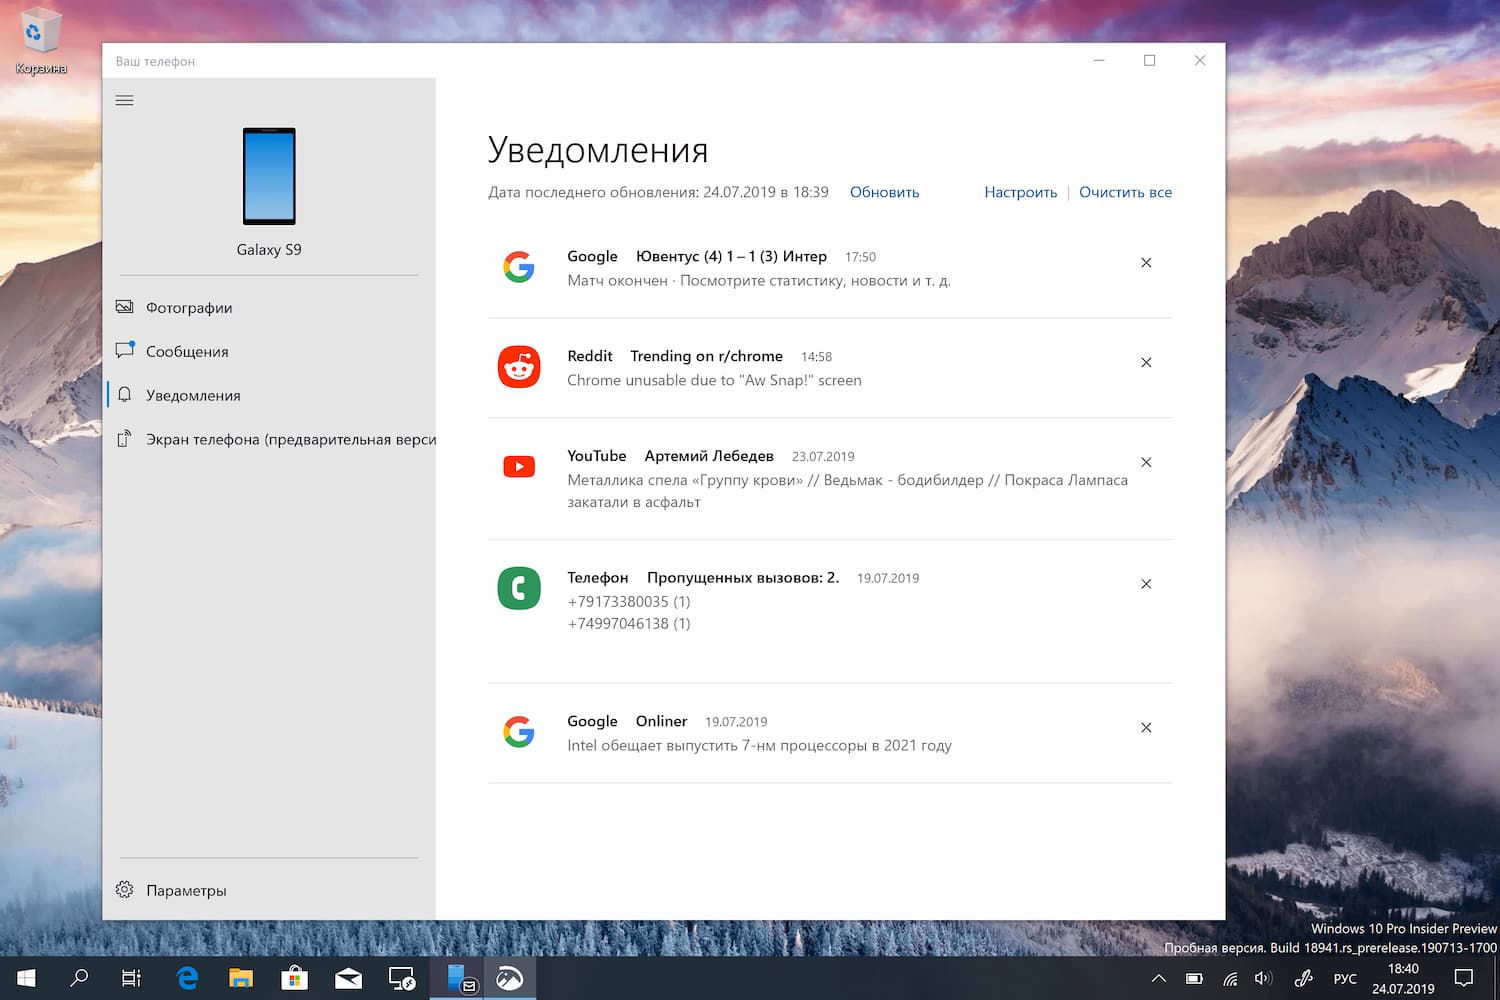Go to Сообщения in sidebar
The width and height of the screenshot is (1500, 1000).
click(186, 352)
